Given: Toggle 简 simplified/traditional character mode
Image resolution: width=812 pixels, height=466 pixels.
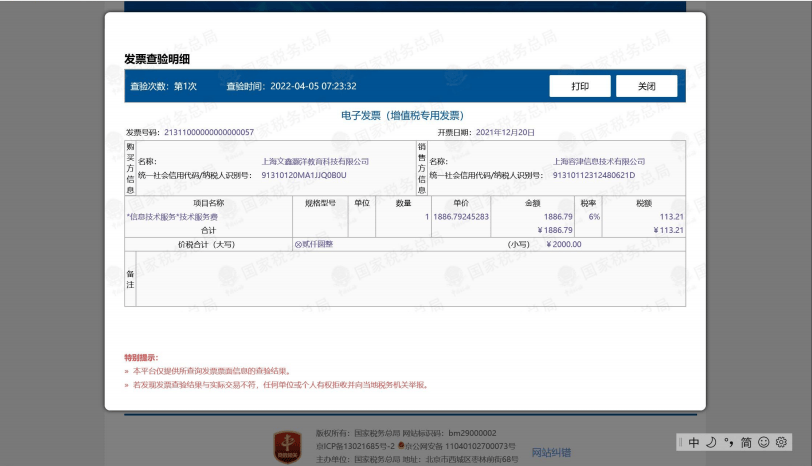Looking at the screenshot, I should (x=746, y=442).
